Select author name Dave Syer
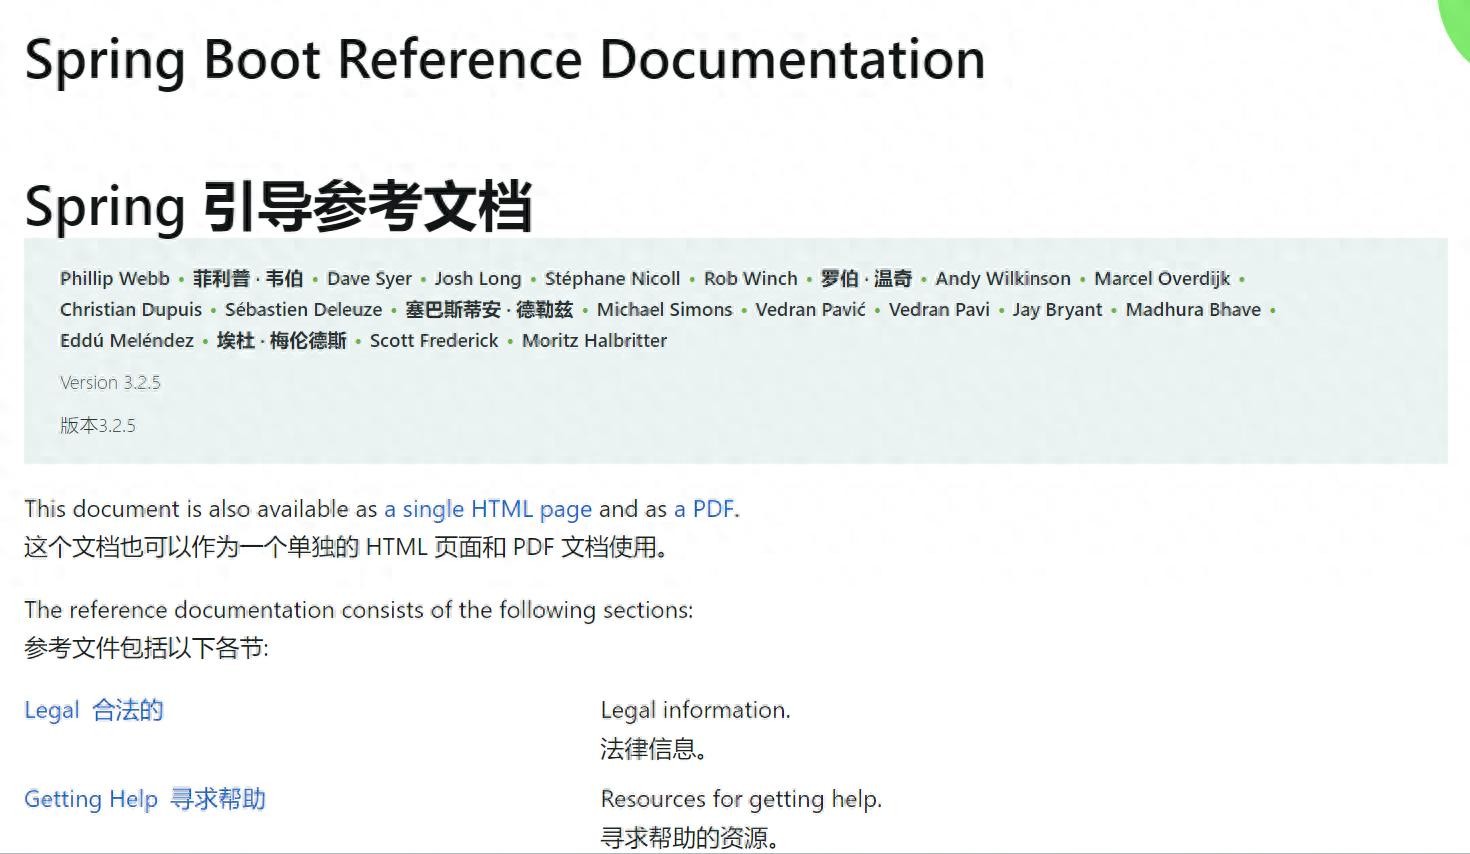The image size is (1470, 854). click(369, 279)
